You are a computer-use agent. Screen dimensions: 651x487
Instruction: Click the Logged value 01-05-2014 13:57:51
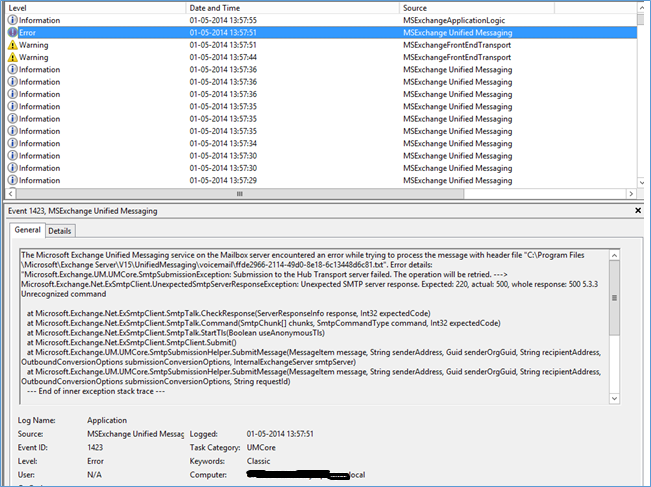point(280,433)
